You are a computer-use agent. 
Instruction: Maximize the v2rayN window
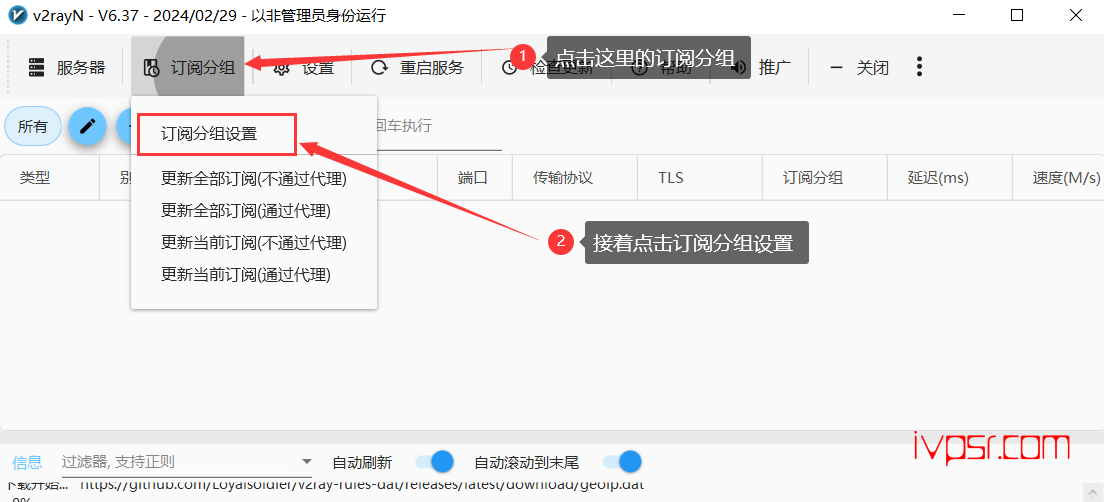pos(1017,15)
